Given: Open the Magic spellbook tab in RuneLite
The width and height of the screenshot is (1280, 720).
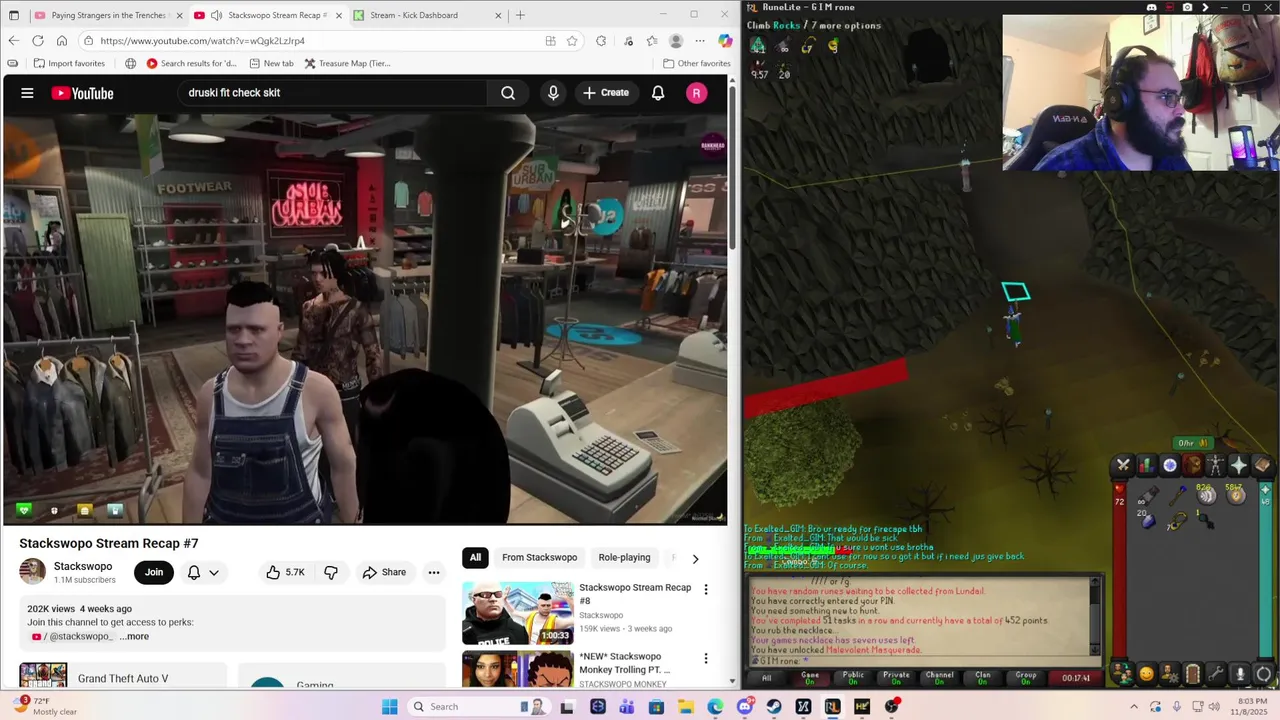Looking at the screenshot, I should [1262, 465].
